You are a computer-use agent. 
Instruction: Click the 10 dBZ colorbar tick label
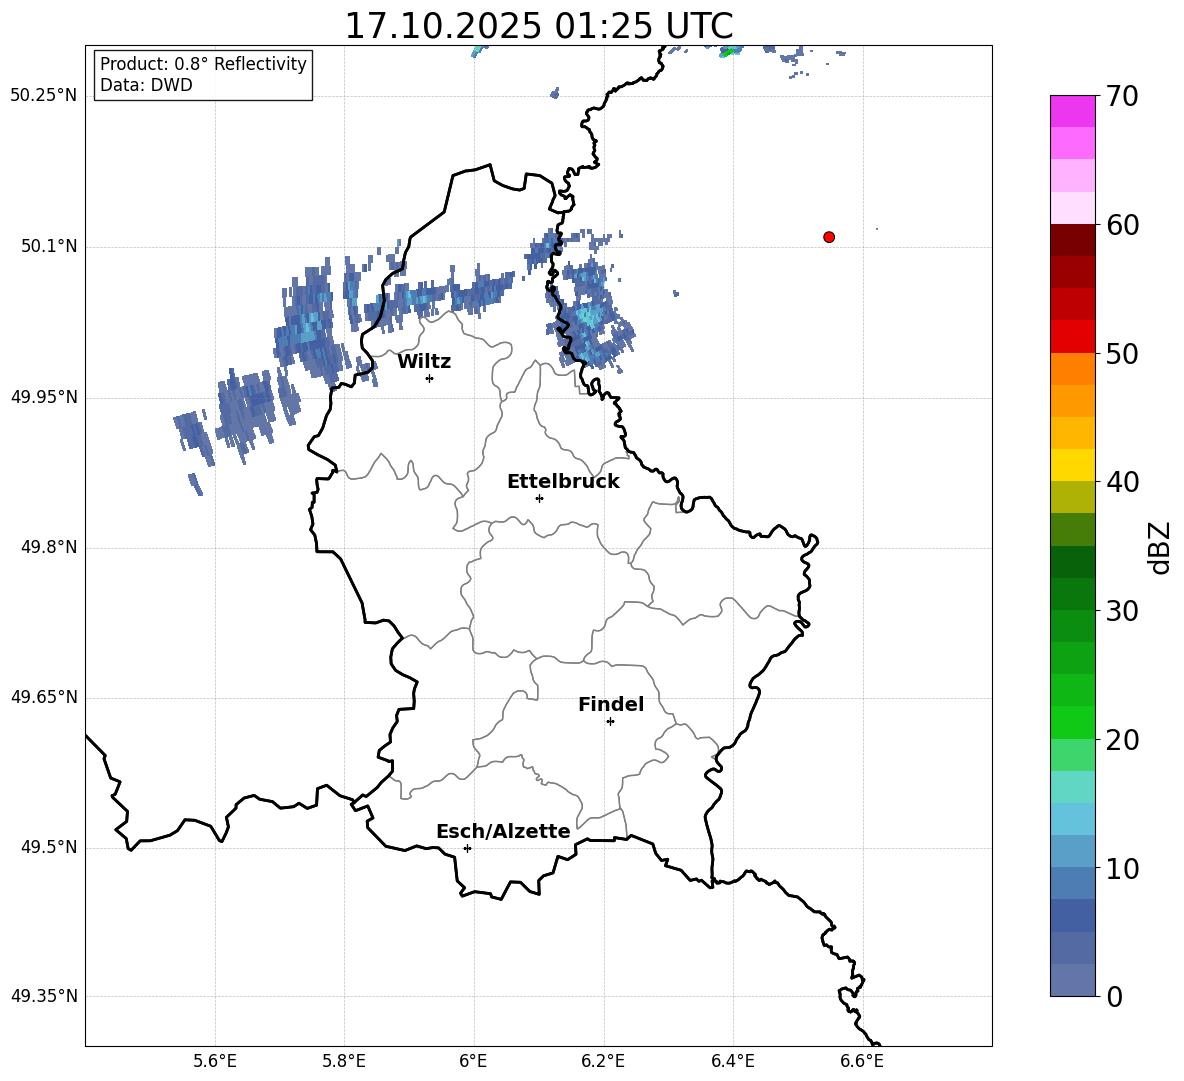point(1122,869)
